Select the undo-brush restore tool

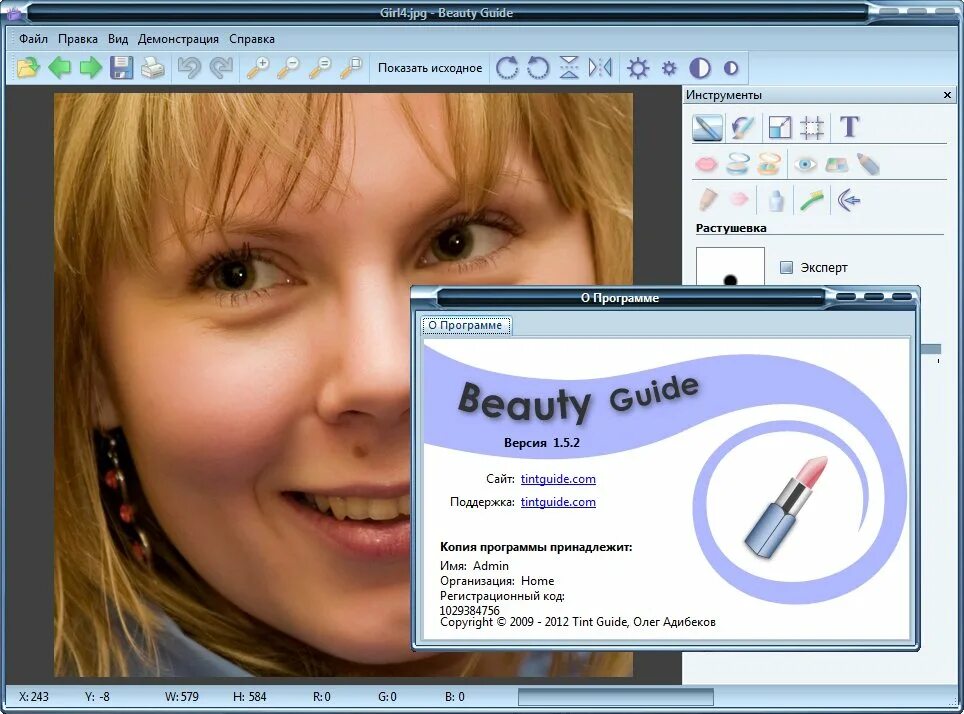[x=742, y=128]
